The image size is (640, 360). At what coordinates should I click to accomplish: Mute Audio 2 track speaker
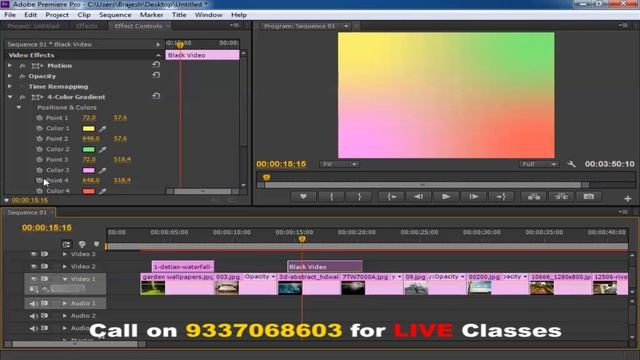pos(33,316)
